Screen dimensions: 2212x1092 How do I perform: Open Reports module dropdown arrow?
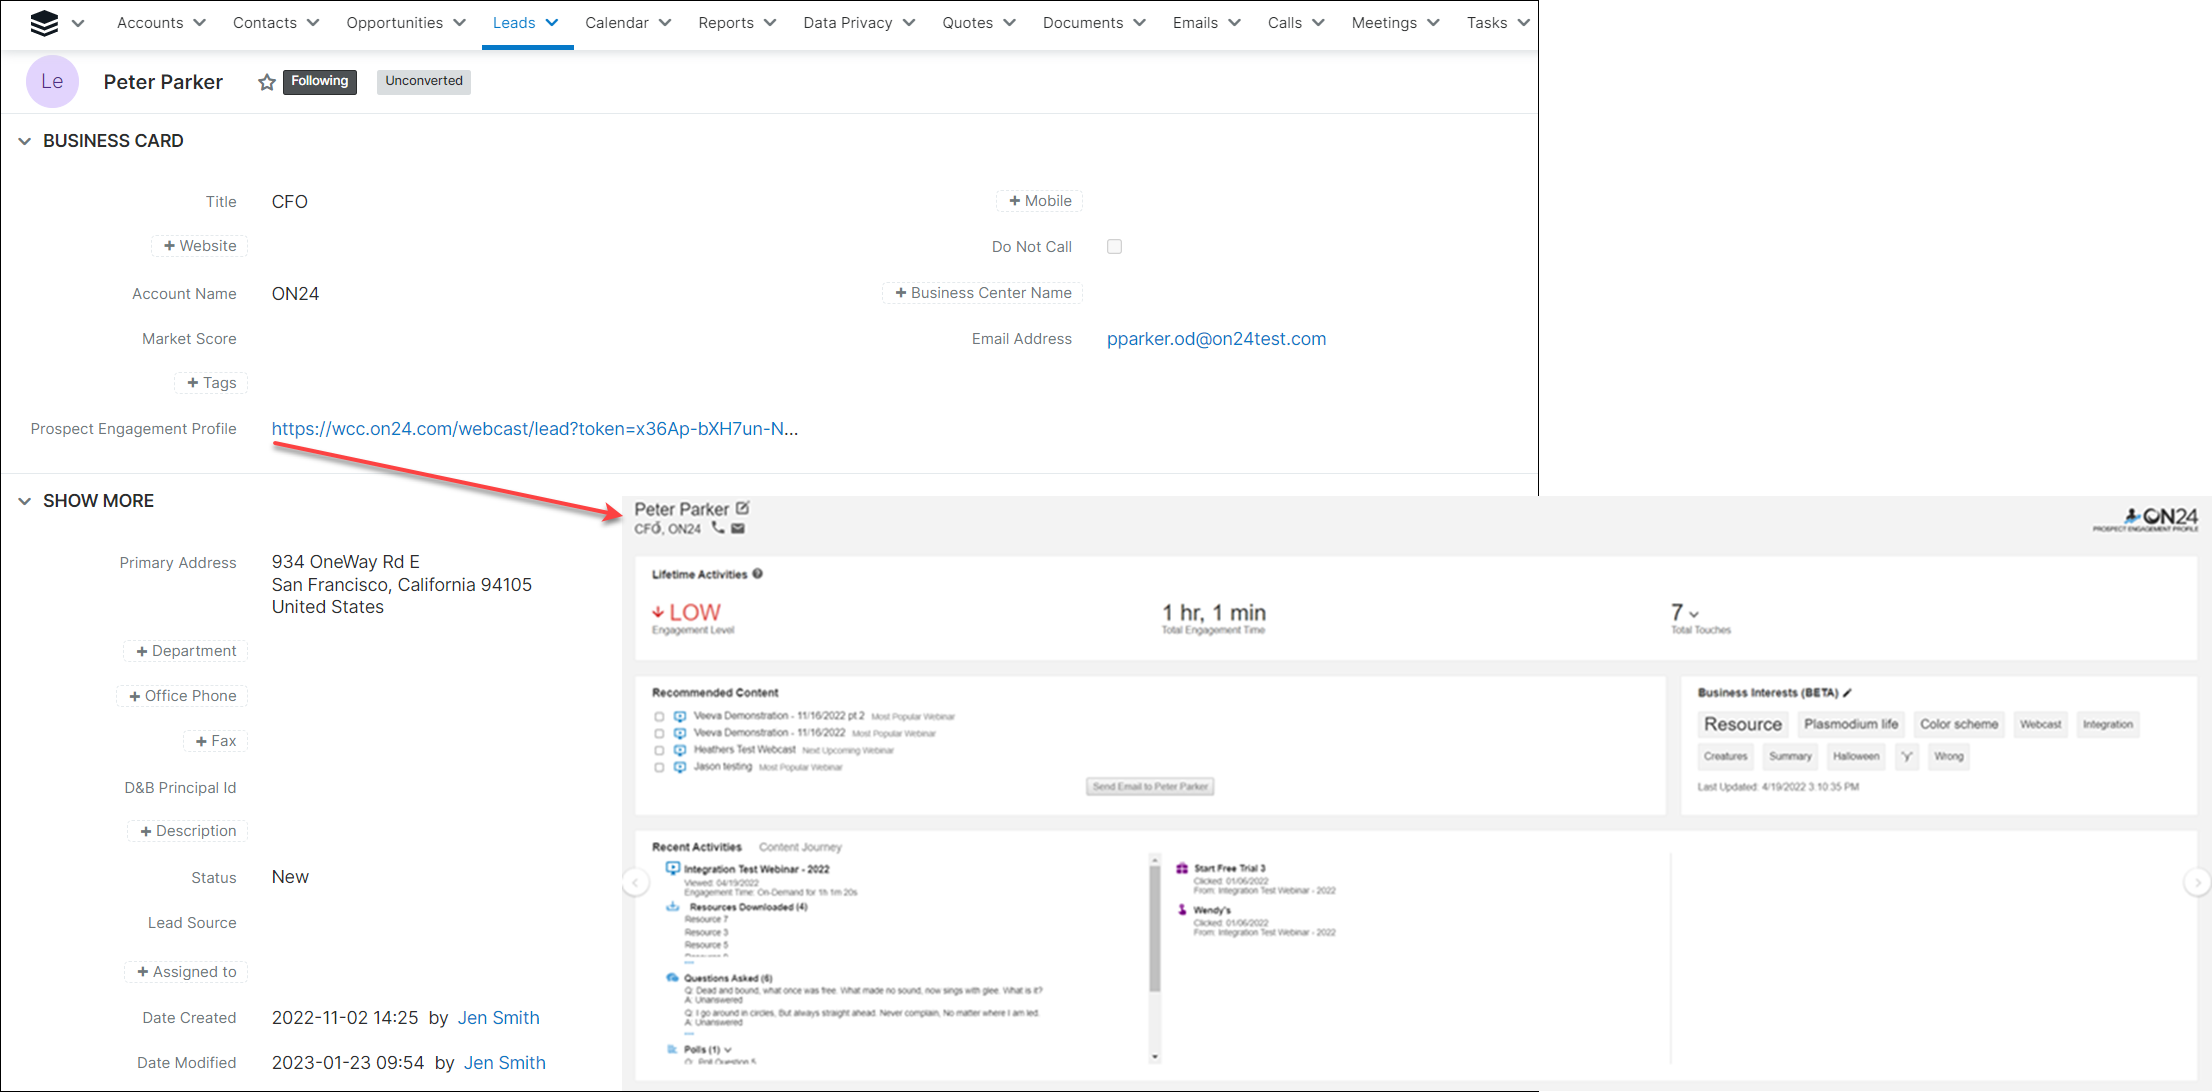pos(769,22)
